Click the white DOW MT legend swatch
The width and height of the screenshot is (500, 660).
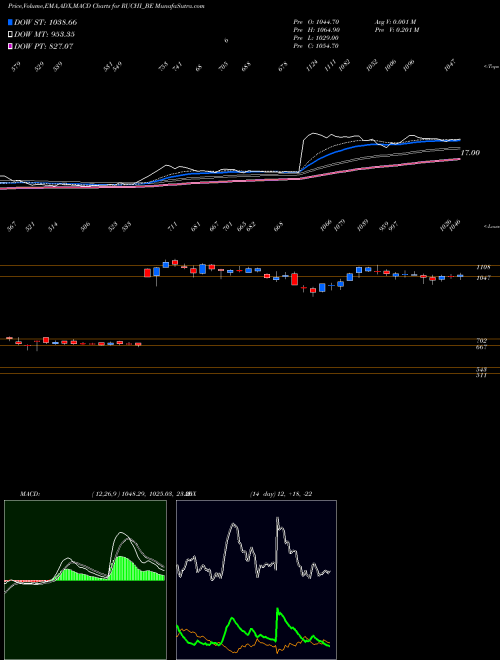(10, 35)
